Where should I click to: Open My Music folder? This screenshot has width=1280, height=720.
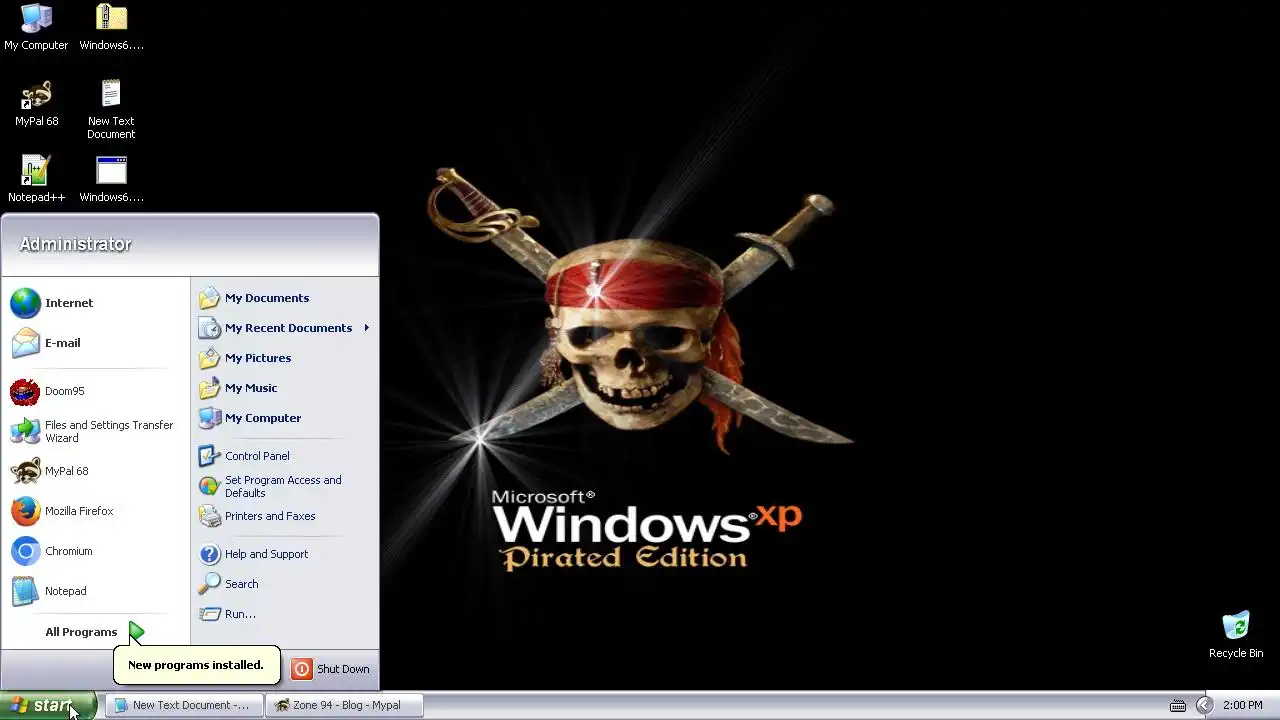(x=284, y=388)
